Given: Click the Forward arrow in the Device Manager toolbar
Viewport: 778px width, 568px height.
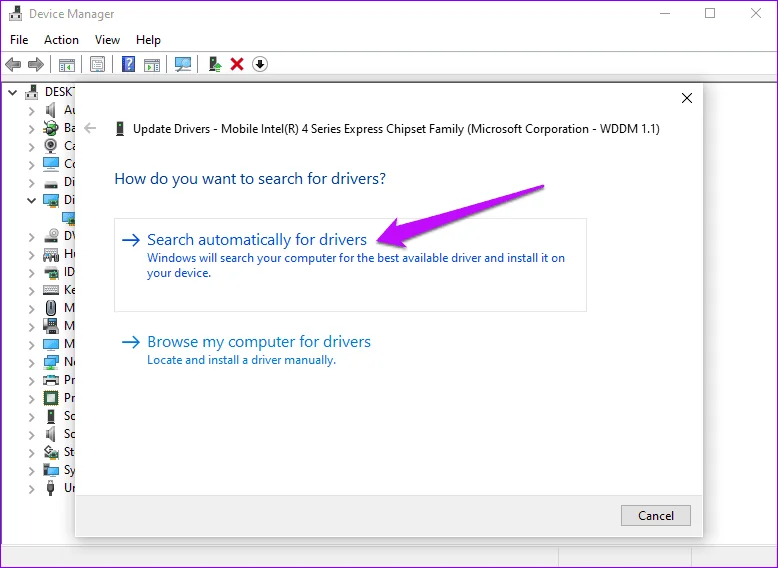Looking at the screenshot, I should click(x=36, y=64).
